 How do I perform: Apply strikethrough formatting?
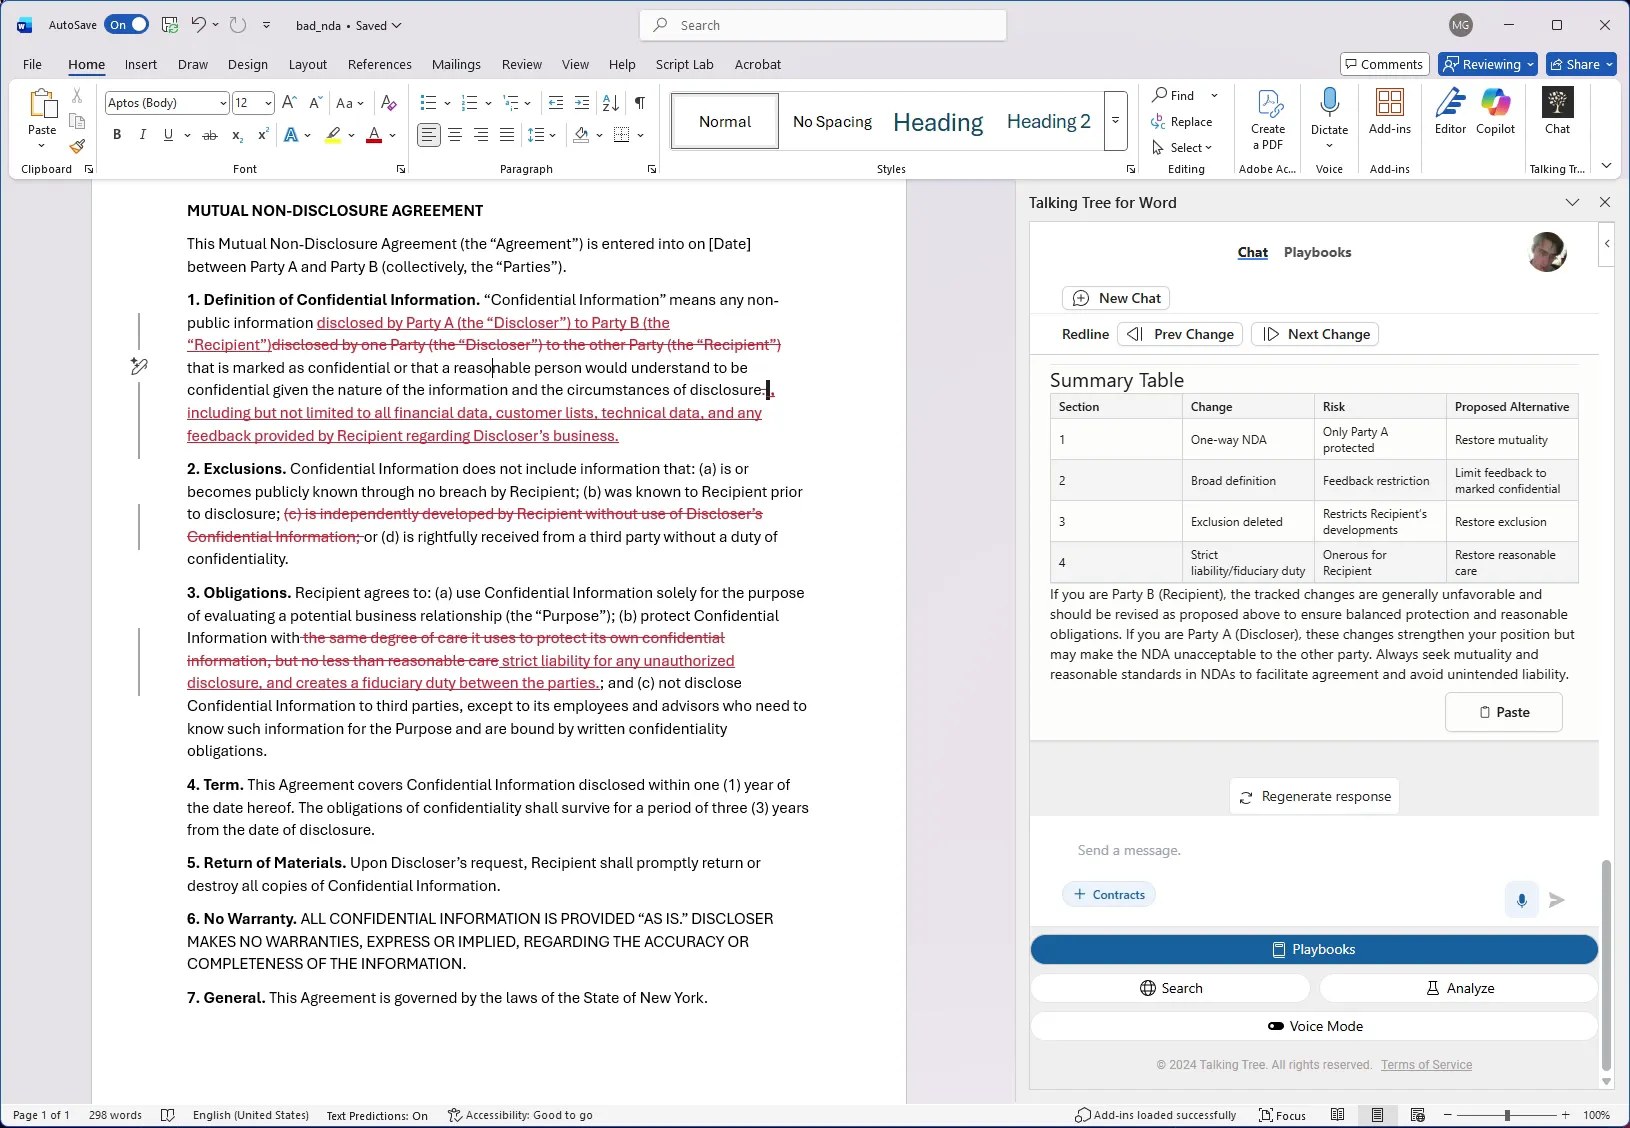(210, 135)
